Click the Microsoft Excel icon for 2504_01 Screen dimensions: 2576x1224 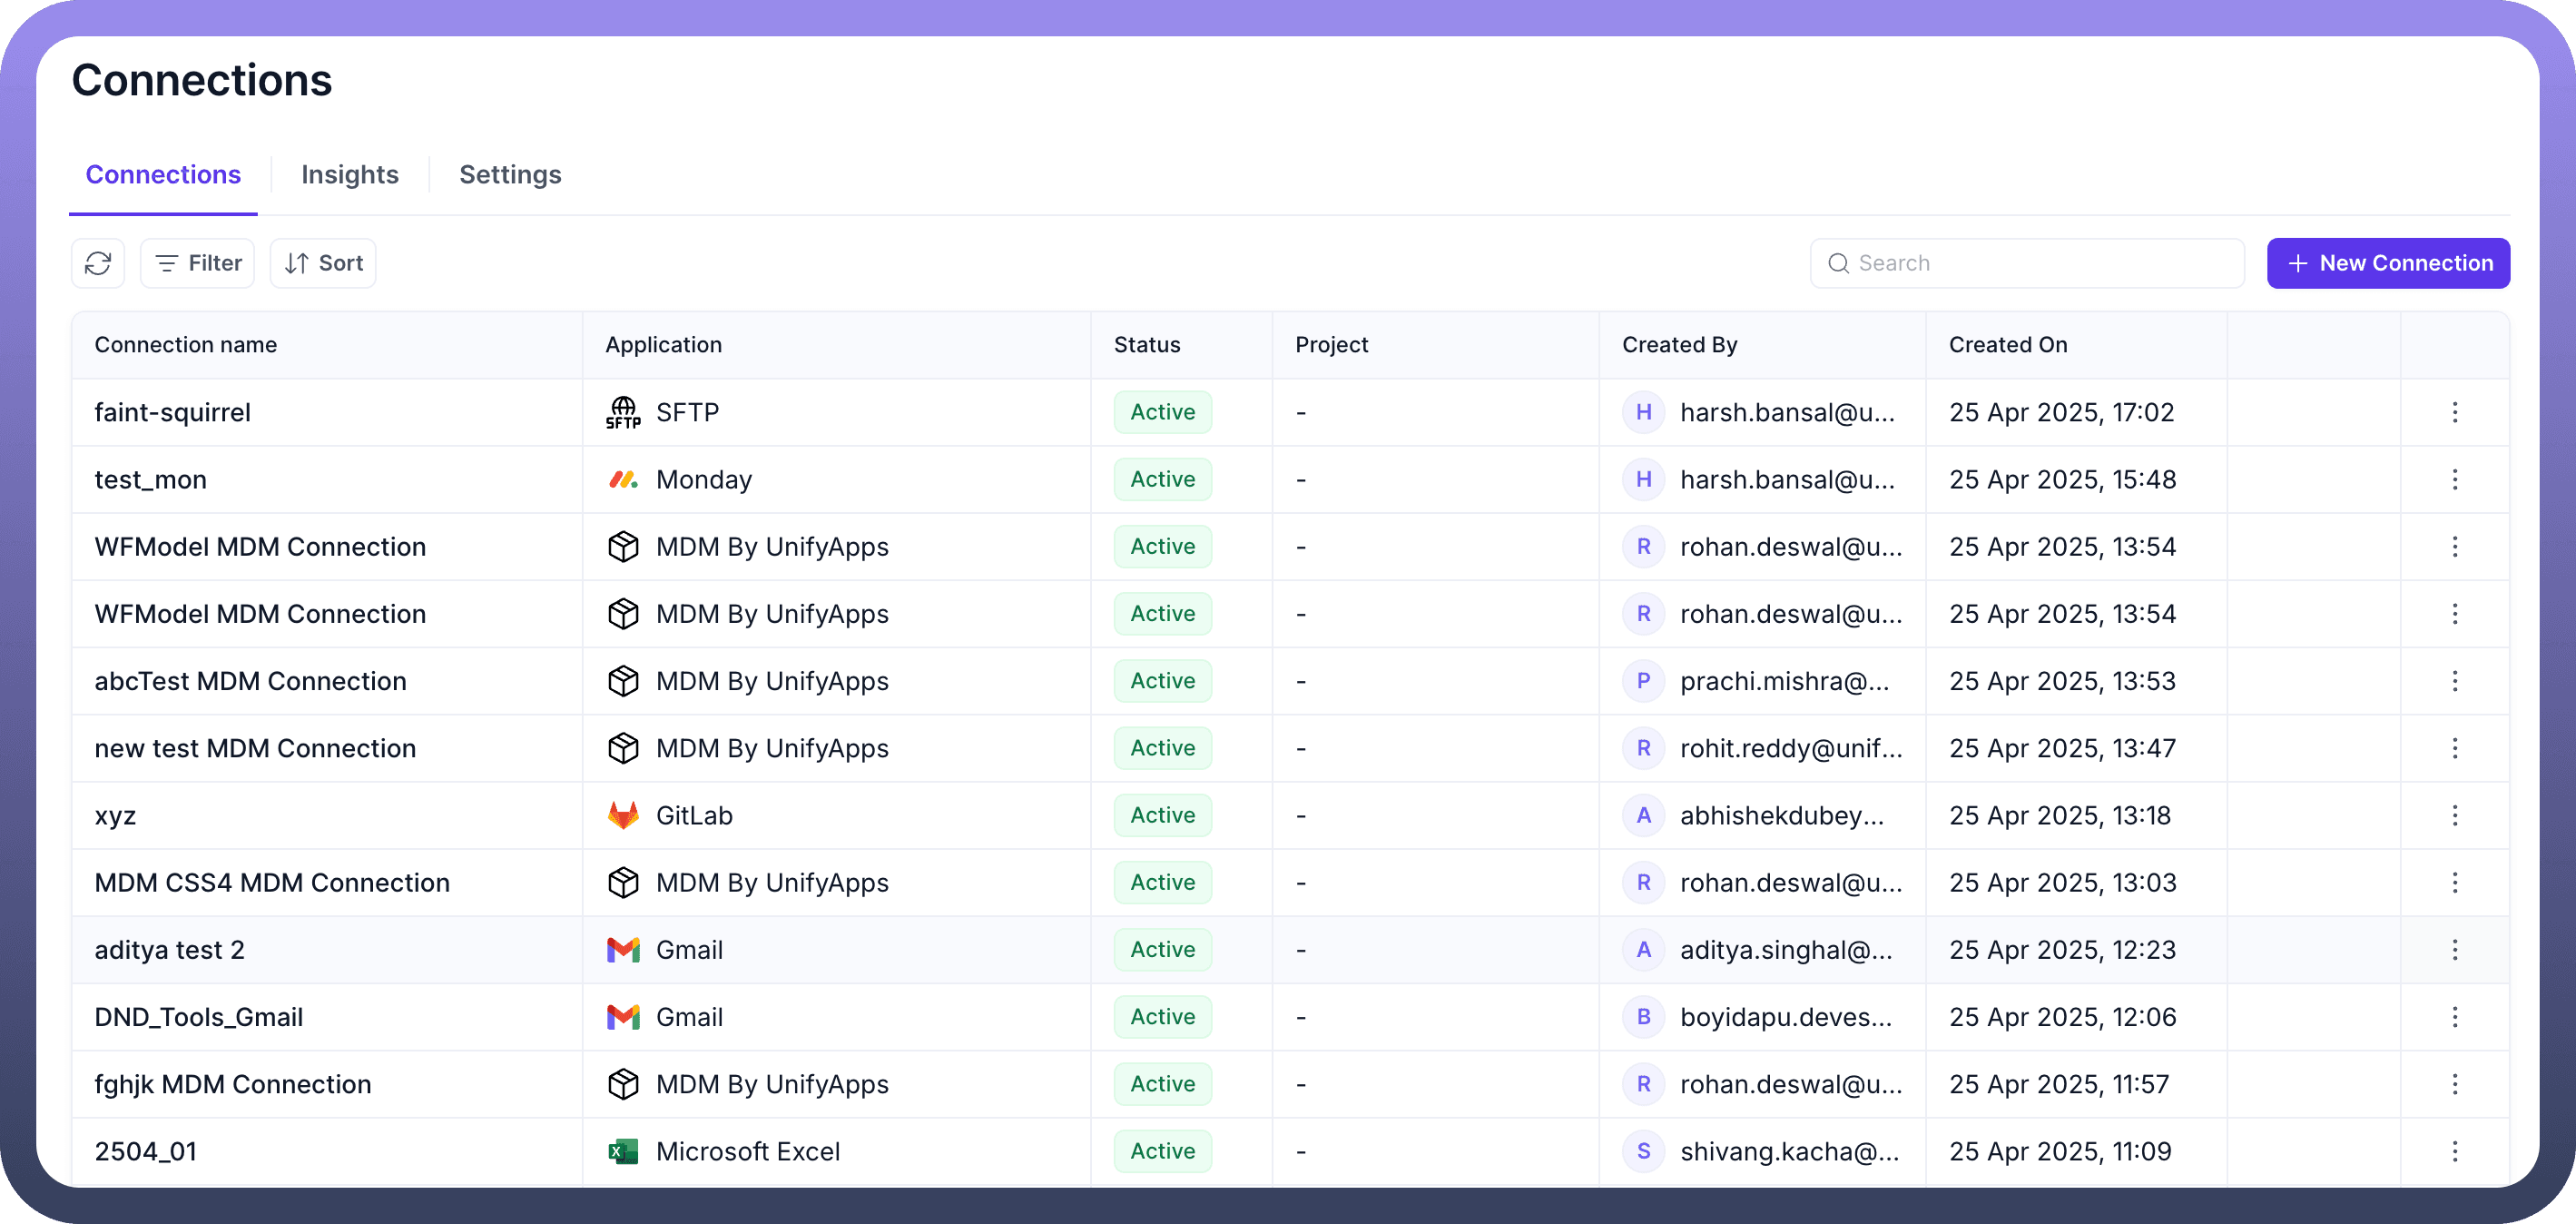pos(623,1151)
